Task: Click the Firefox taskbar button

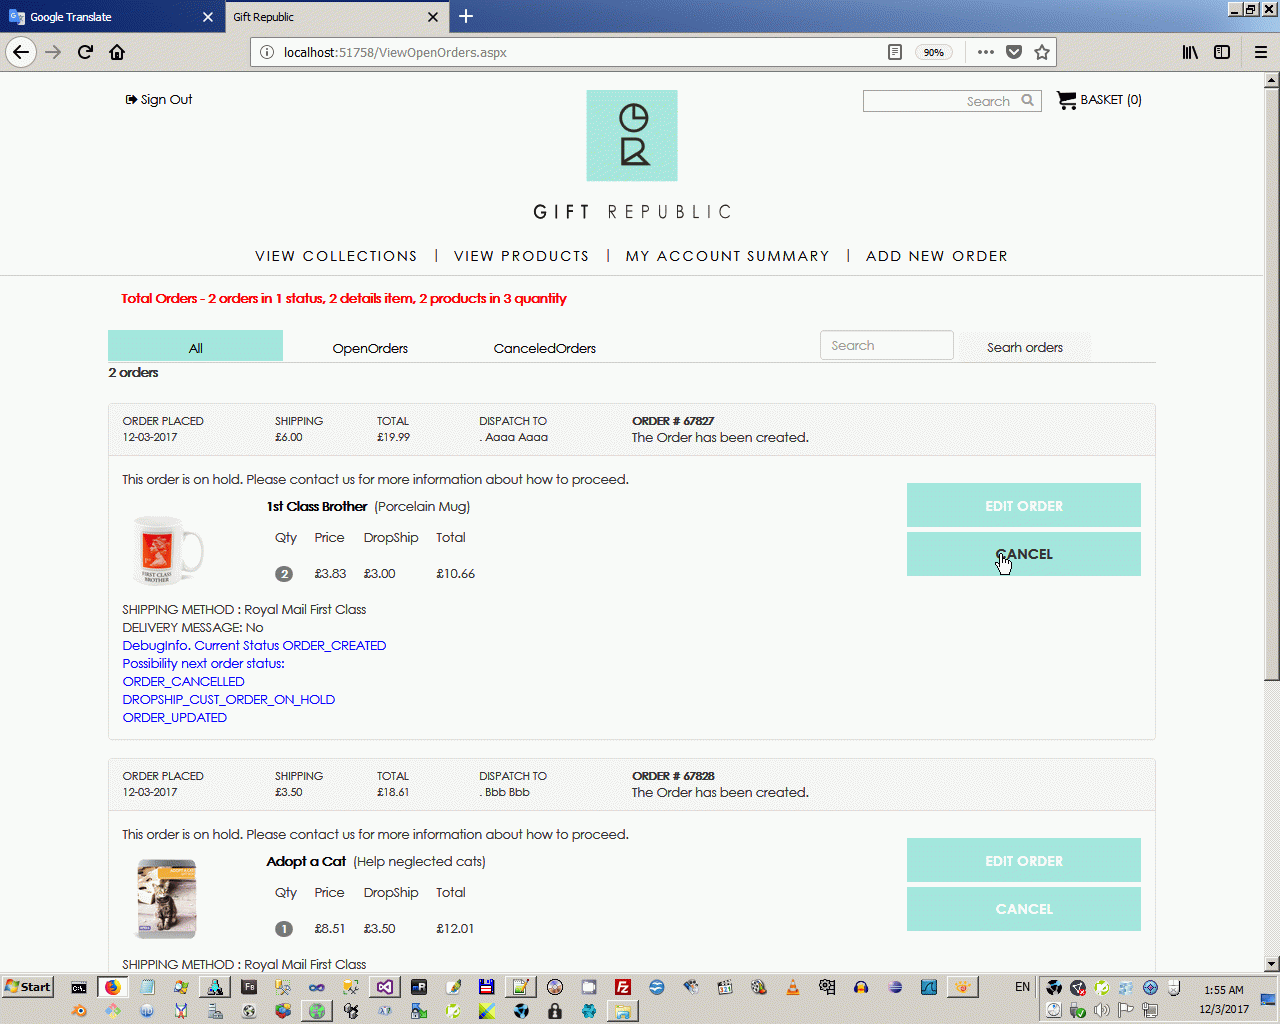Action: pos(113,987)
